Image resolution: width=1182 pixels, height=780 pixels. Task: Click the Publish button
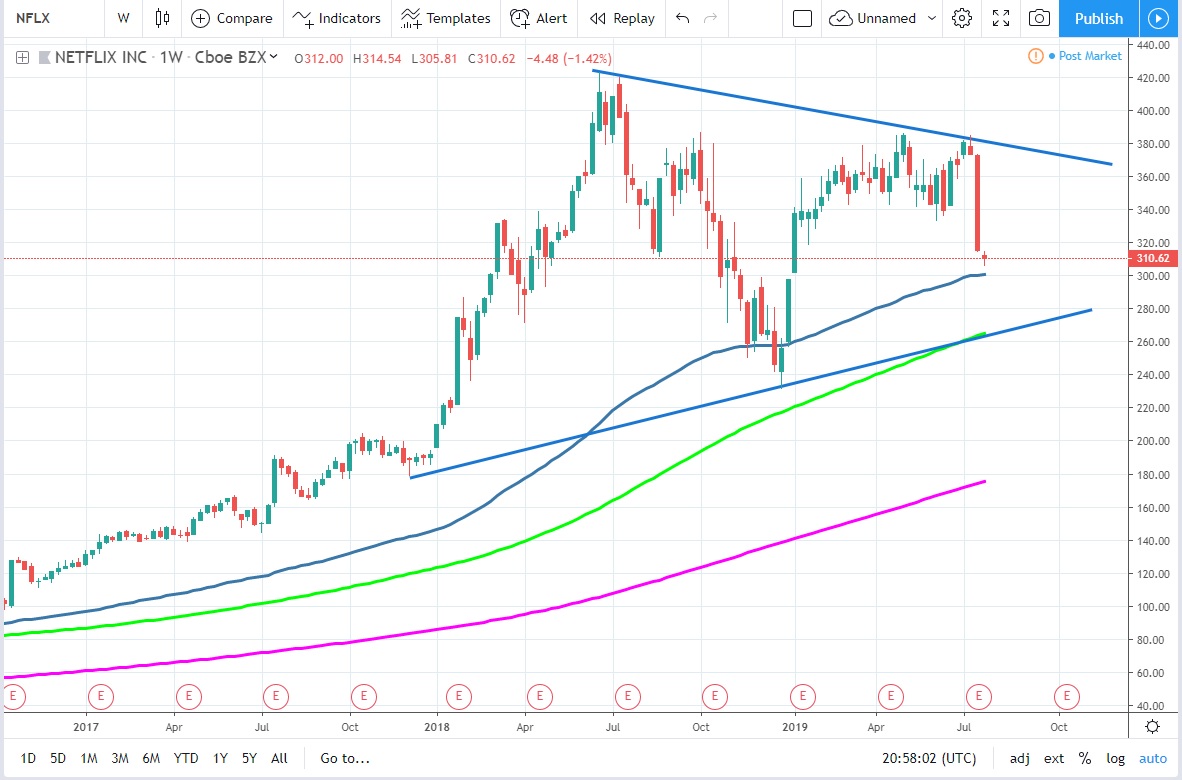1098,18
